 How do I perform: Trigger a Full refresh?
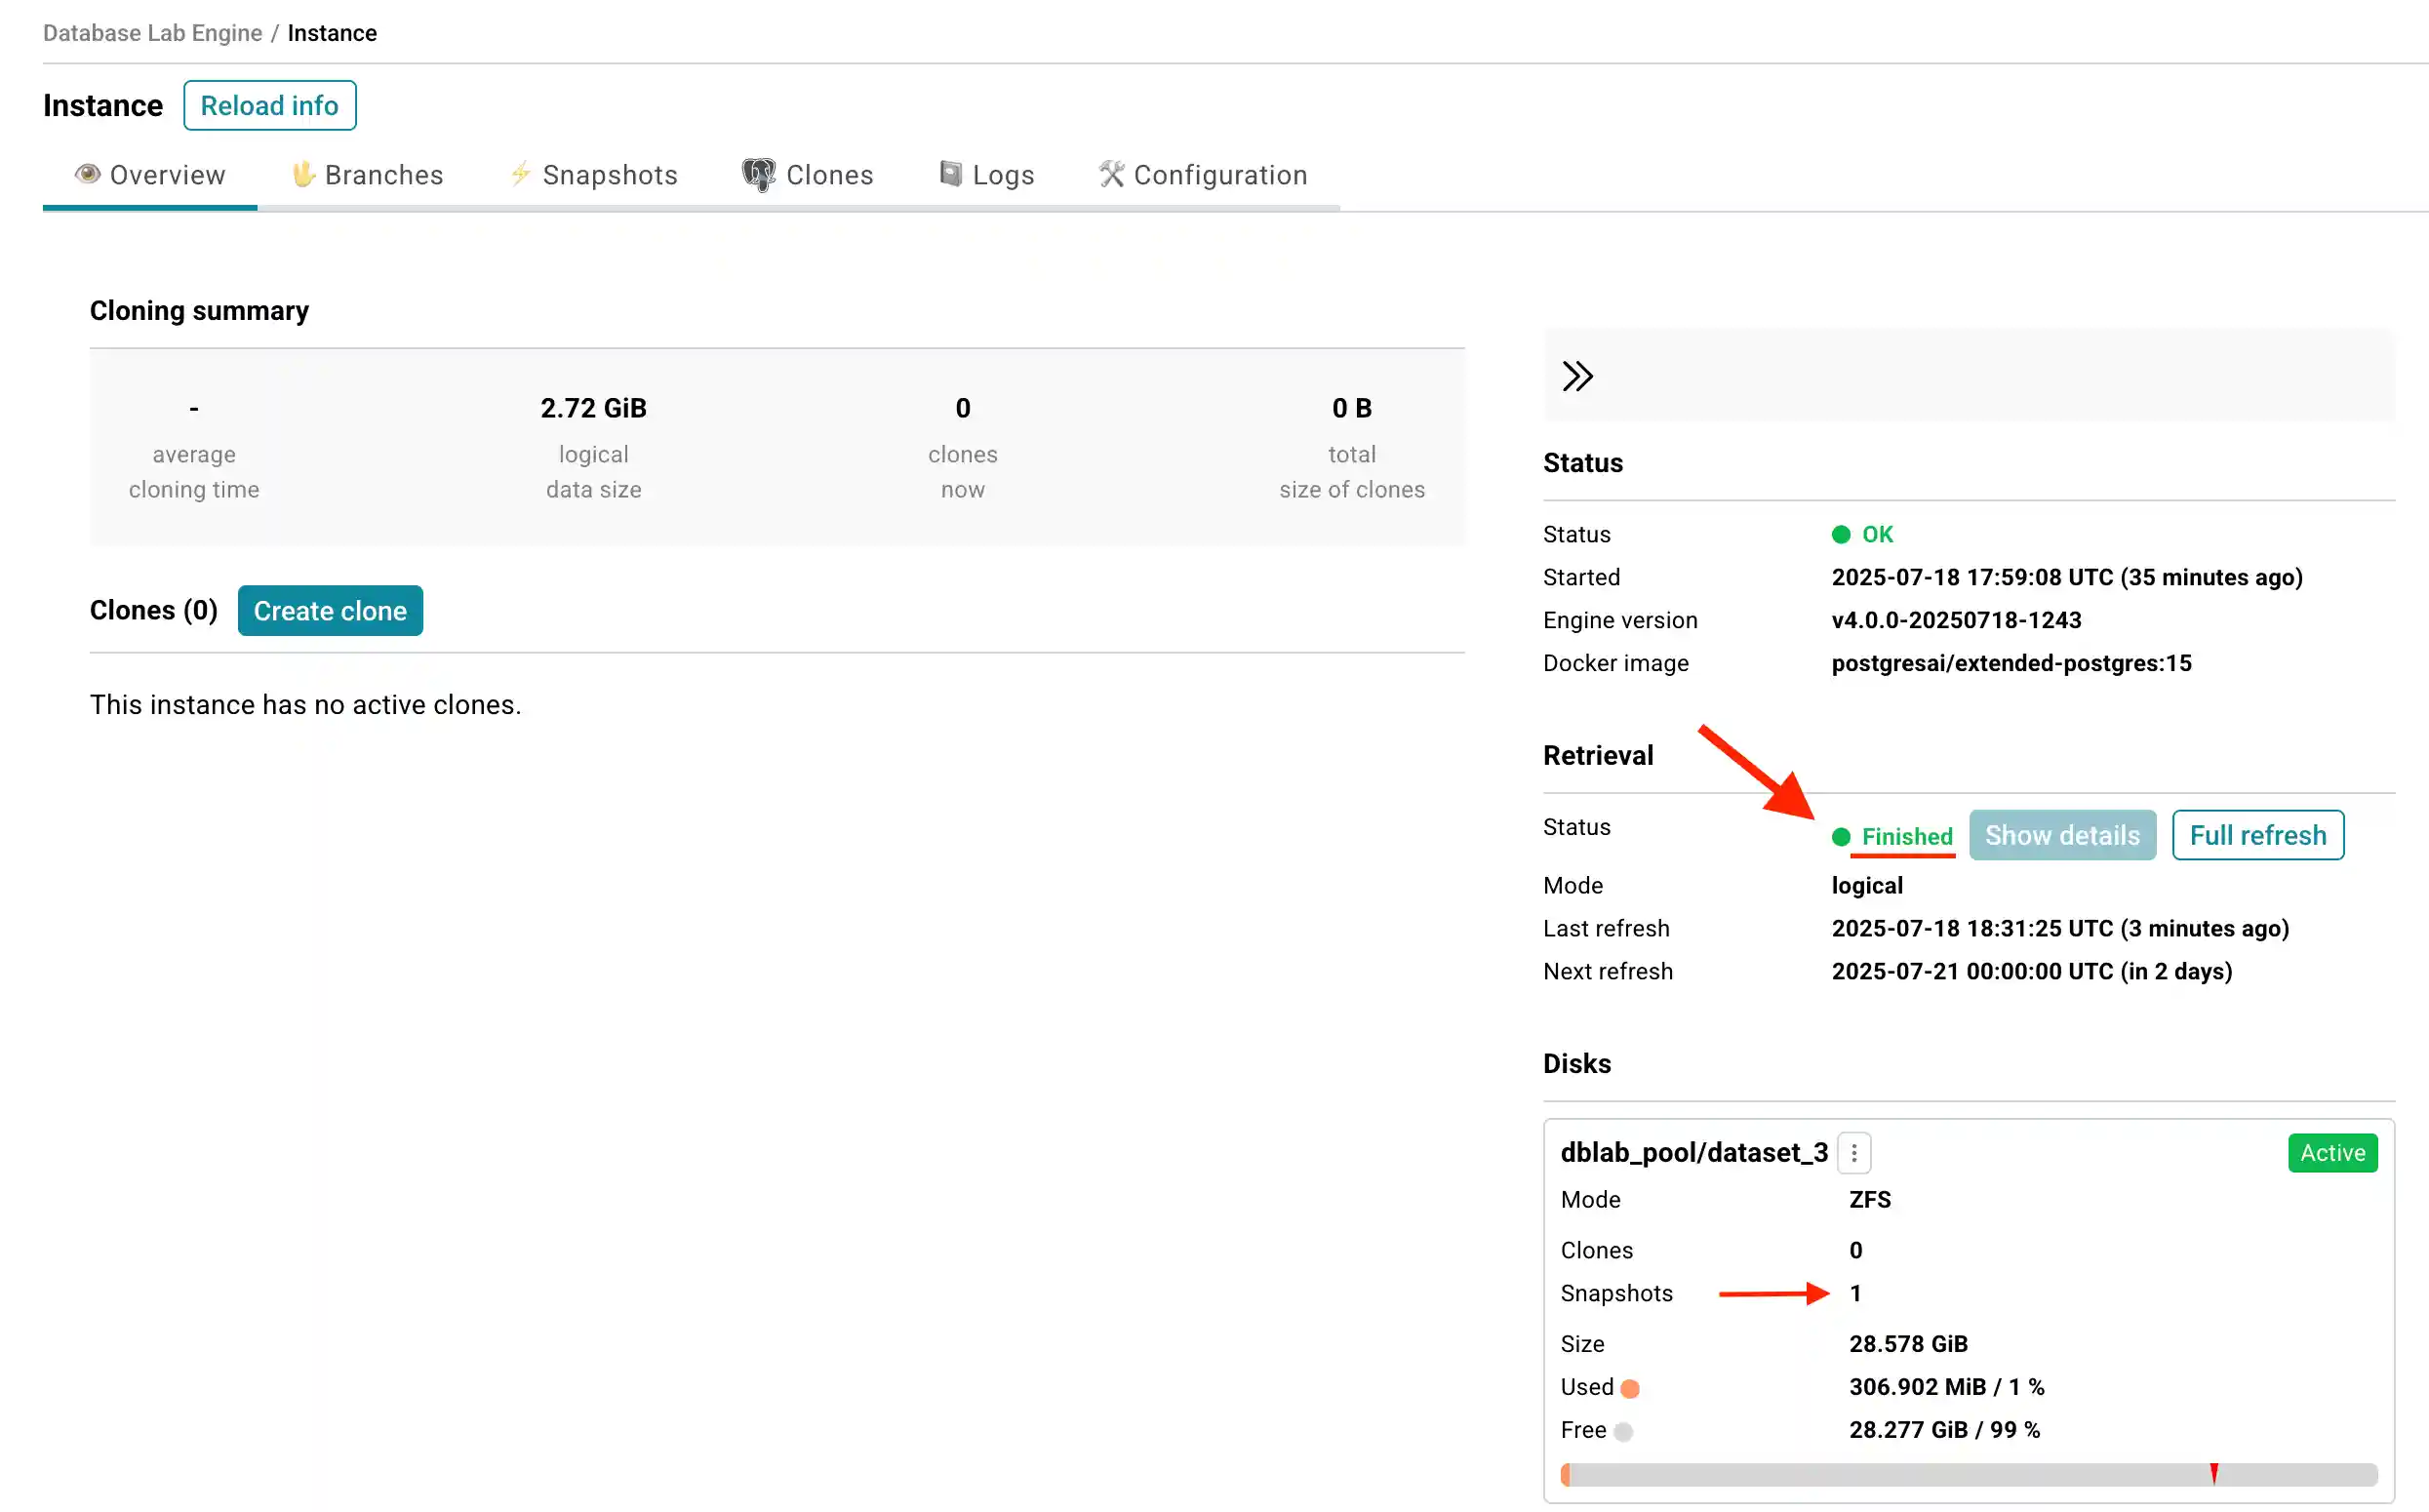tap(2257, 835)
